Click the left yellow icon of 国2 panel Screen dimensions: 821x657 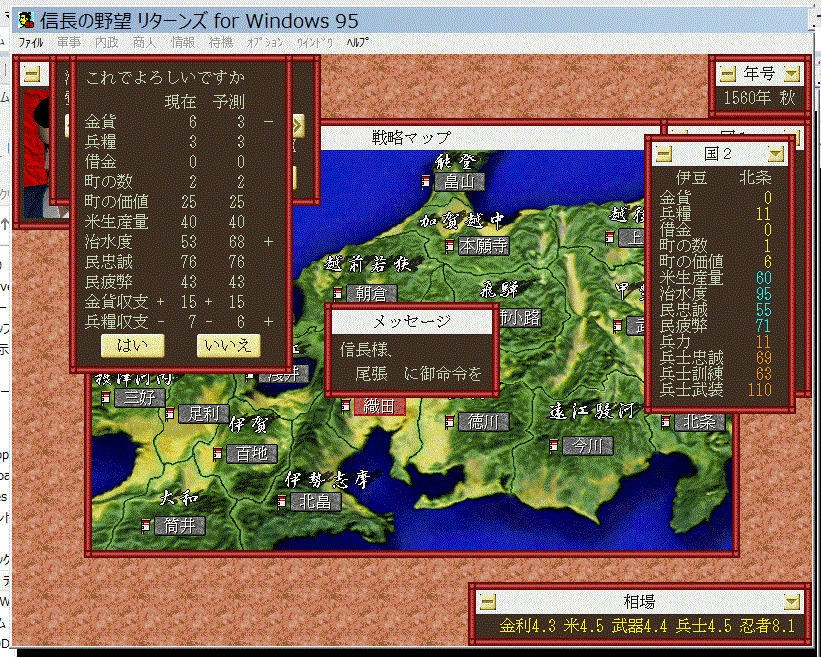point(664,154)
